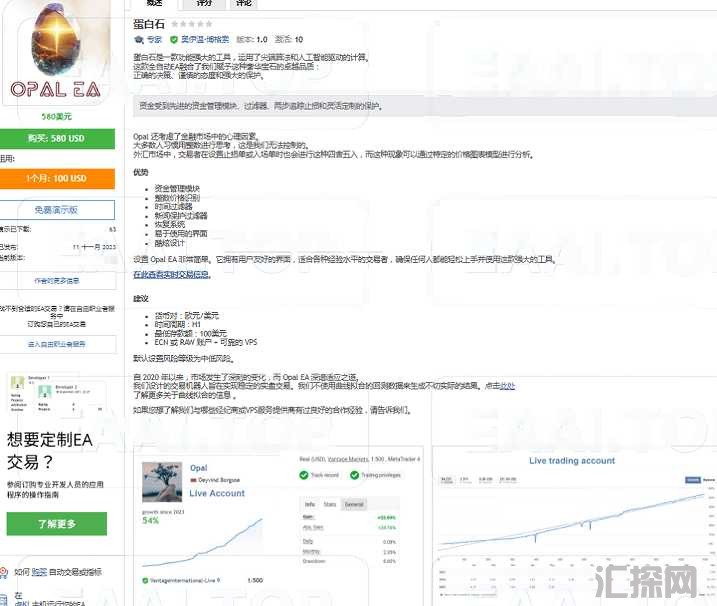
Task: Open the author's more info button
Action: 57,280
